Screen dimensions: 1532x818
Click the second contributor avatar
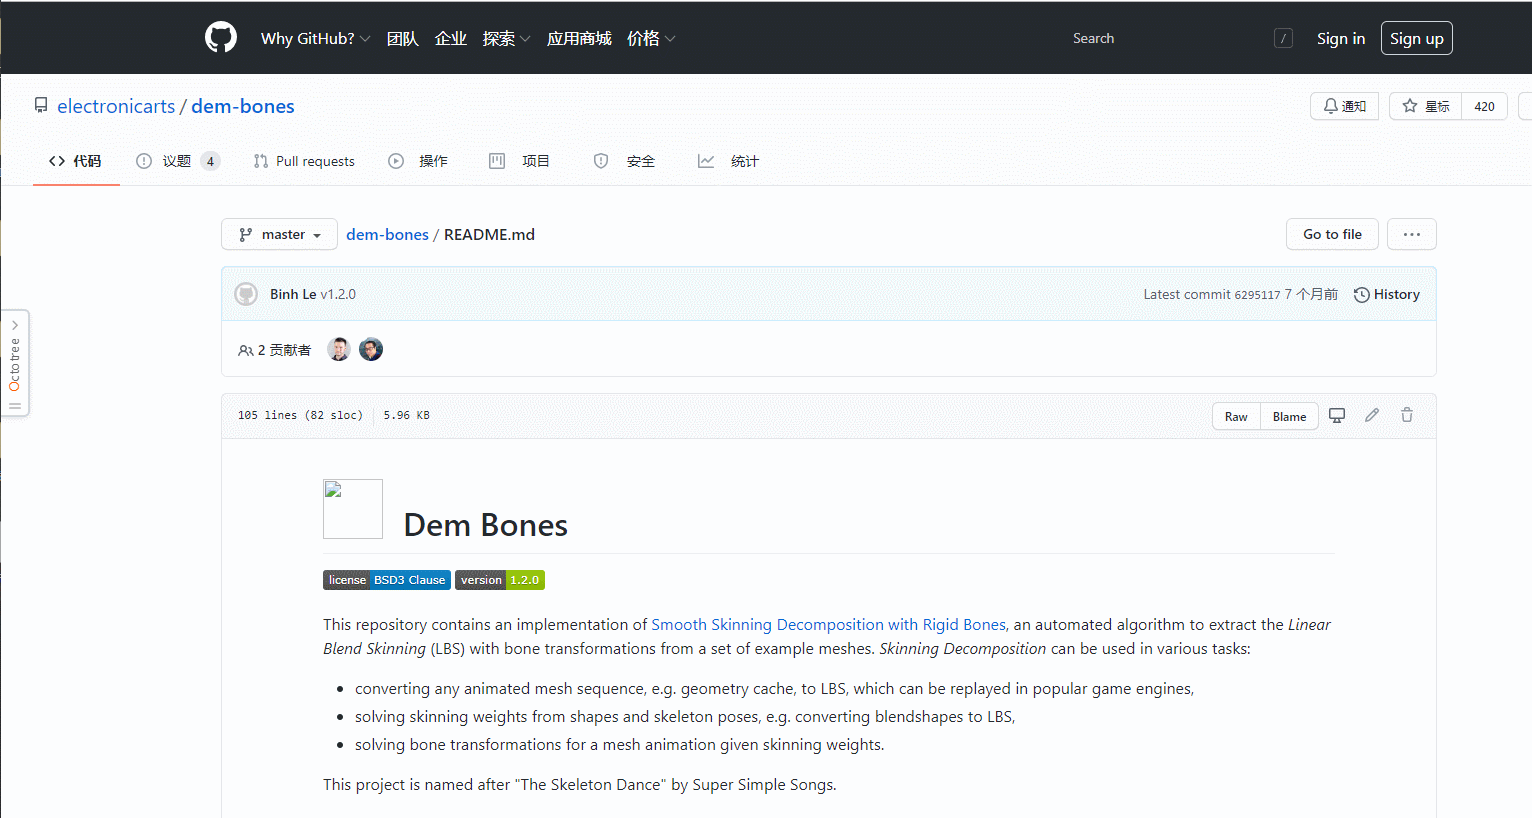(x=371, y=349)
